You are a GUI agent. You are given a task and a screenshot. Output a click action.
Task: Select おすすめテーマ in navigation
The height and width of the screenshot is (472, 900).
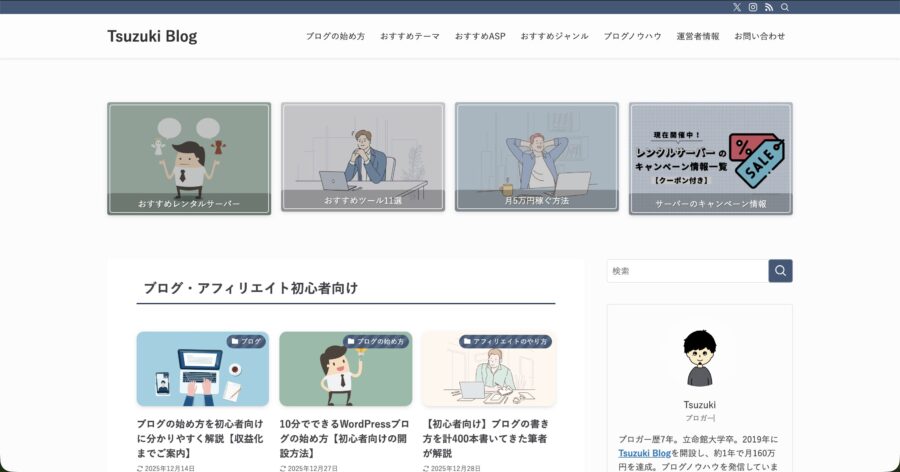click(410, 36)
